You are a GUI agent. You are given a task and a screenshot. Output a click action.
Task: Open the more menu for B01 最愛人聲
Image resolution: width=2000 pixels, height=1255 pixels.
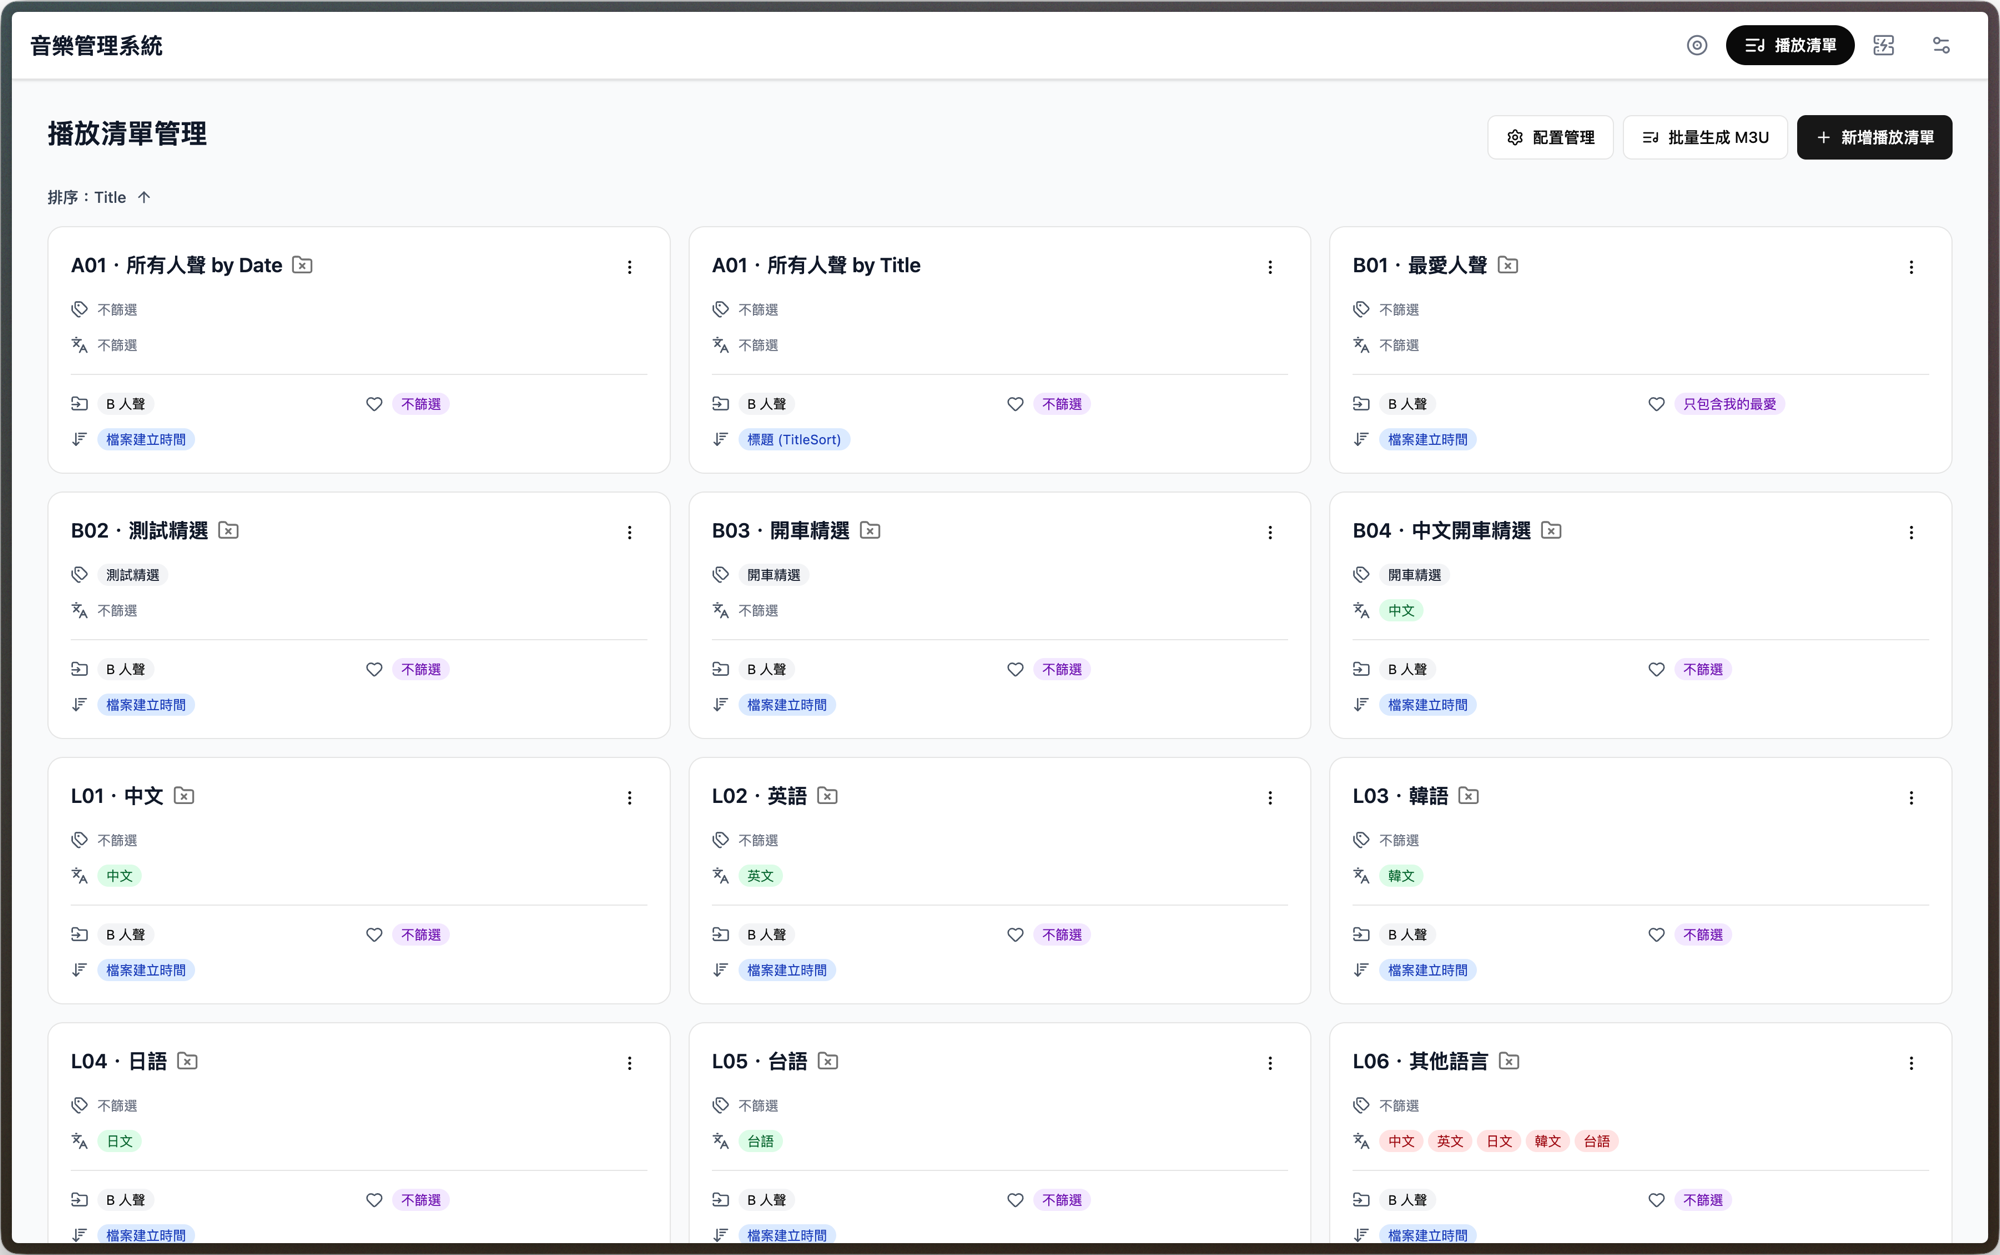(x=1911, y=267)
